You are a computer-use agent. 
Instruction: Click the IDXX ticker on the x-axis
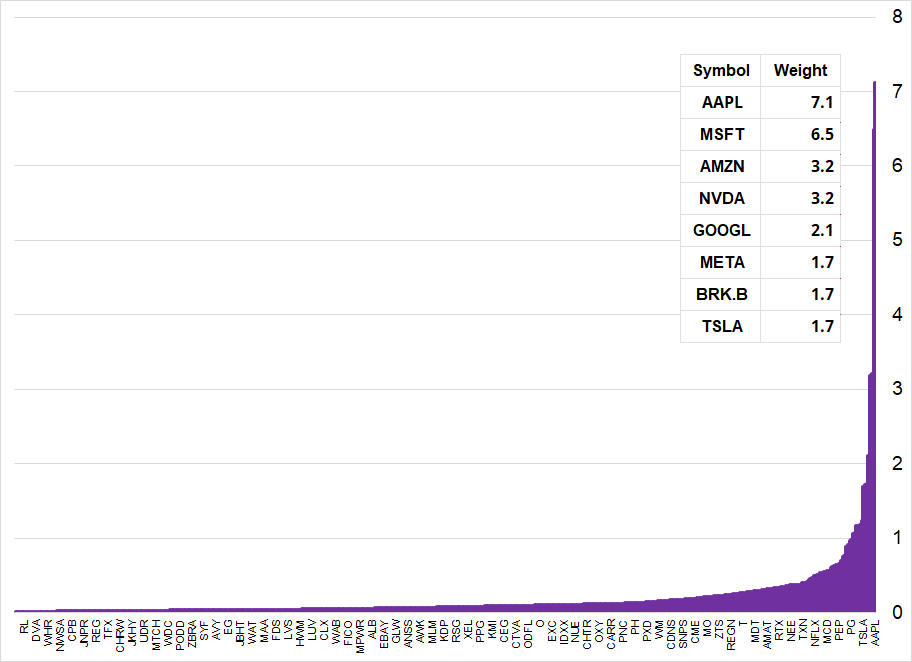pyautogui.click(x=564, y=632)
